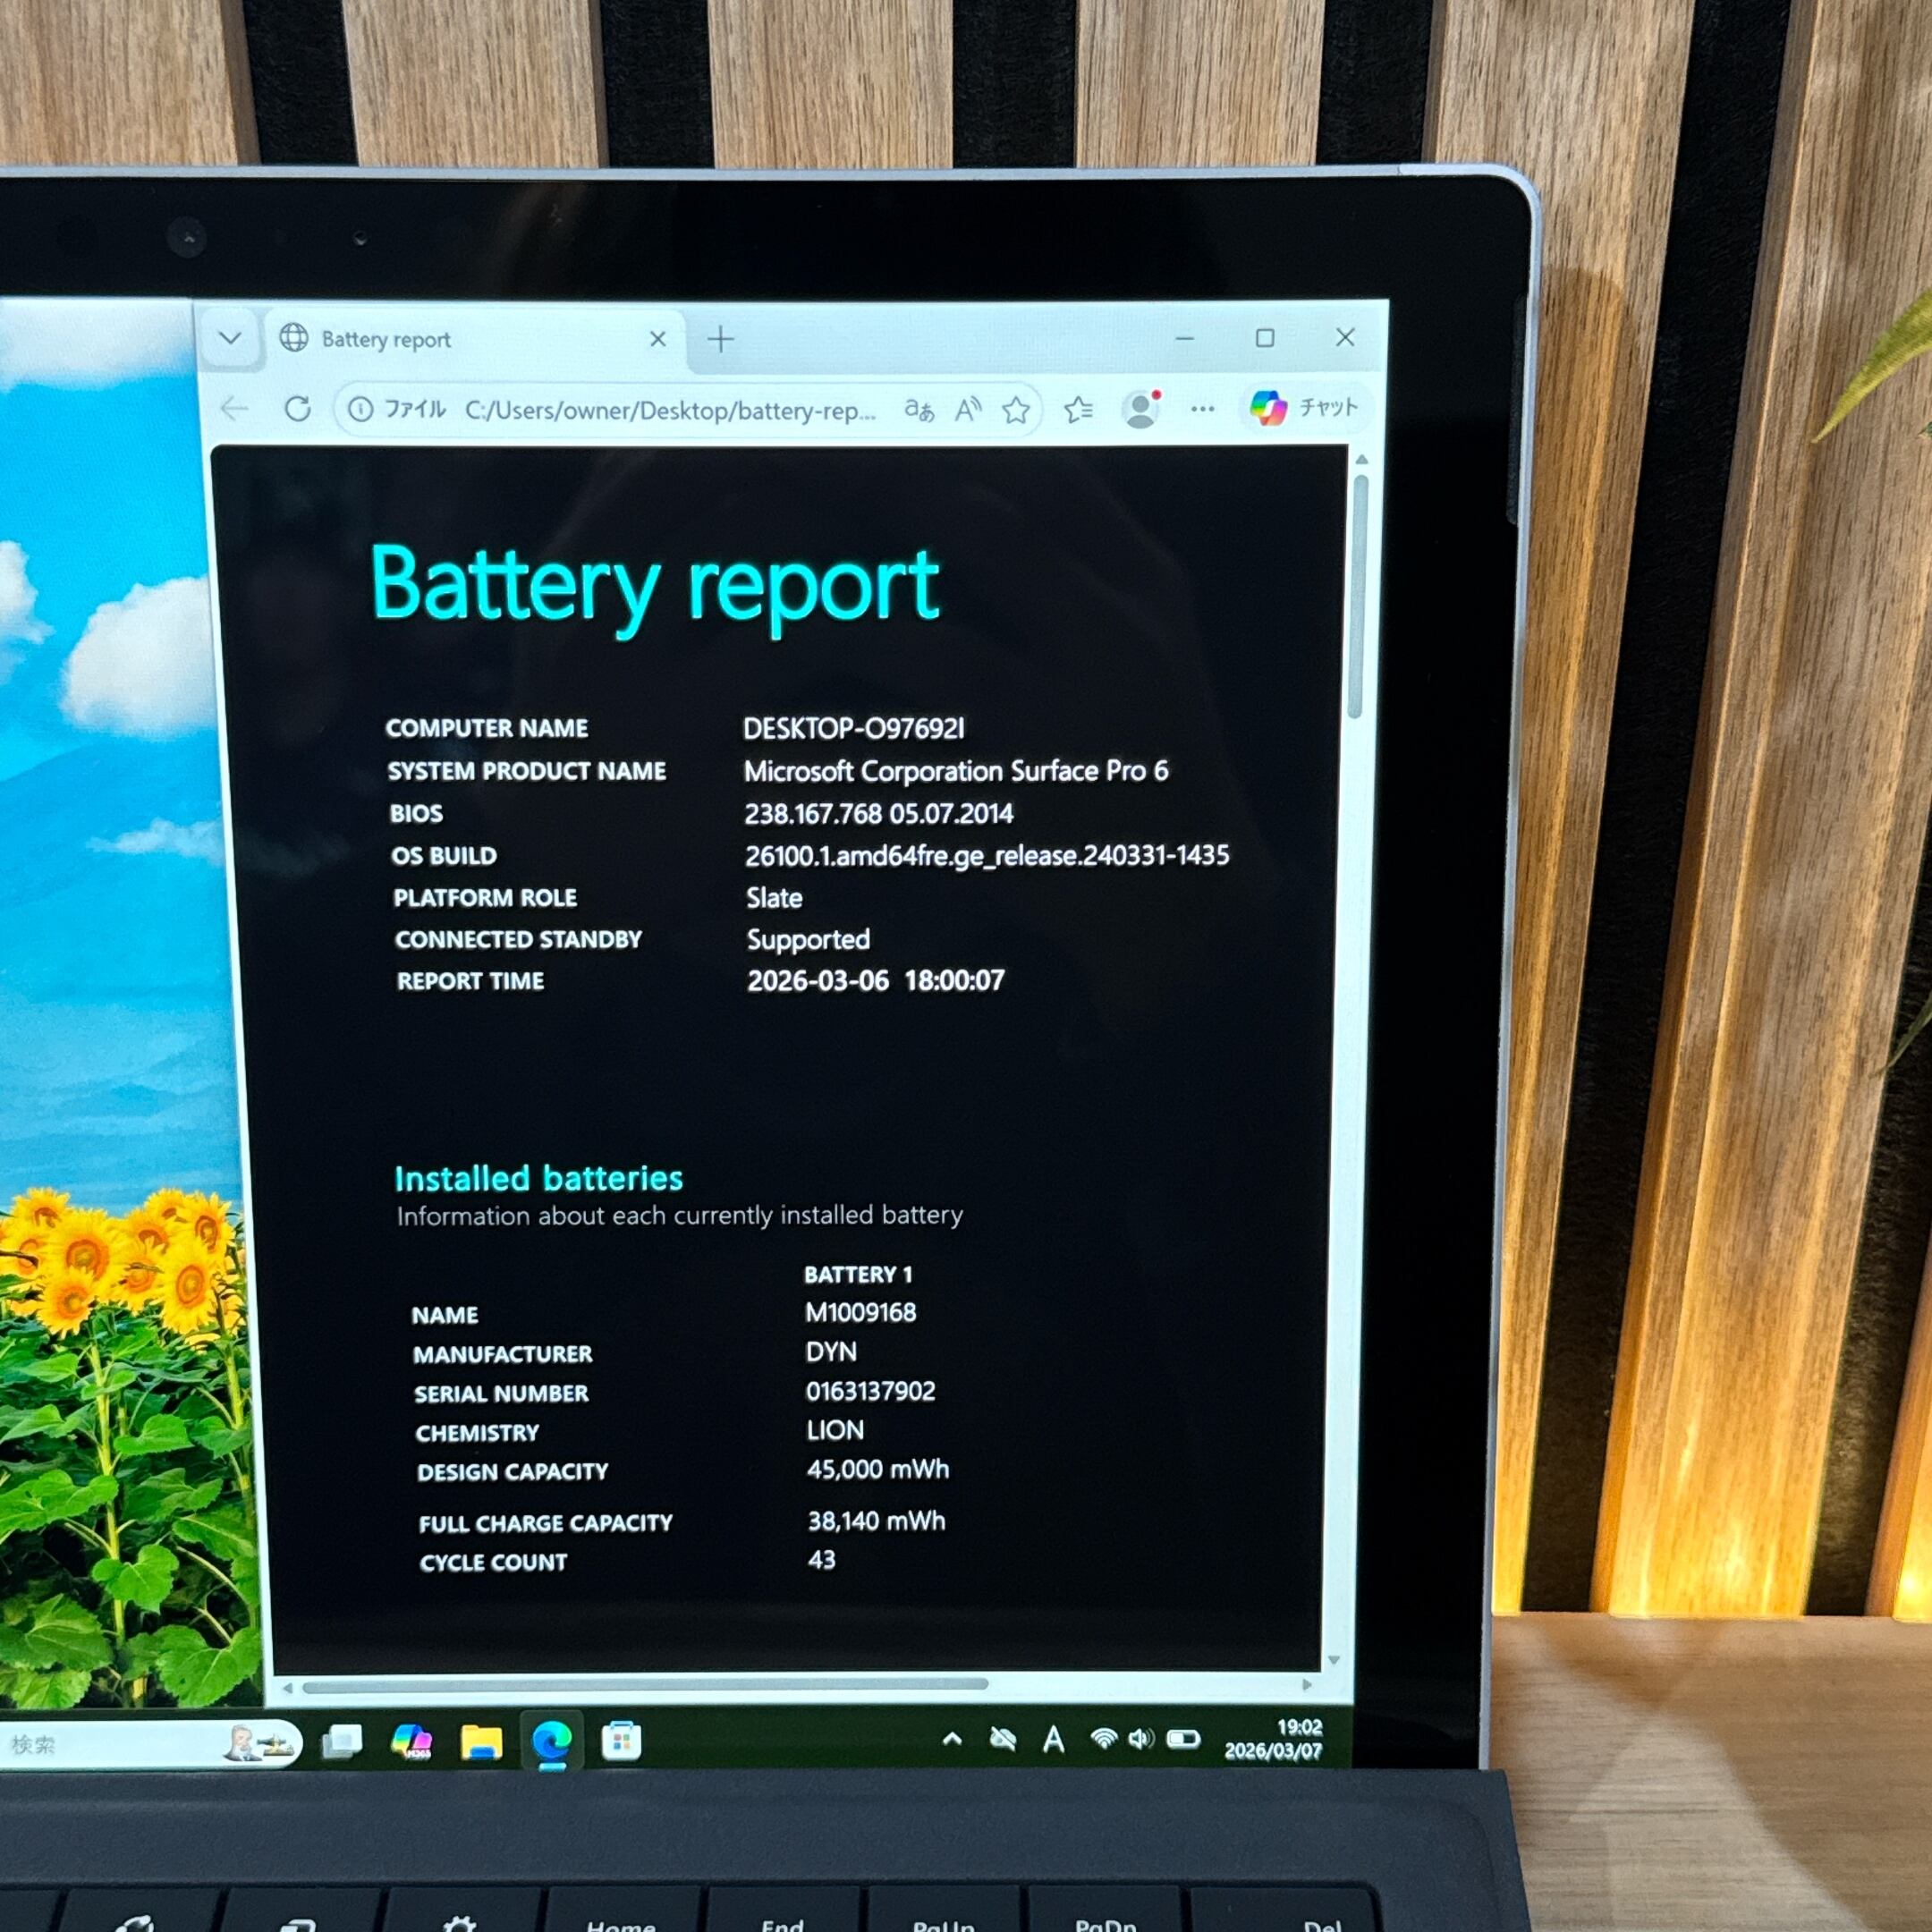Click the horizontal scrollbar at page bottom
This screenshot has height=1932, width=1932.
pos(645,1686)
